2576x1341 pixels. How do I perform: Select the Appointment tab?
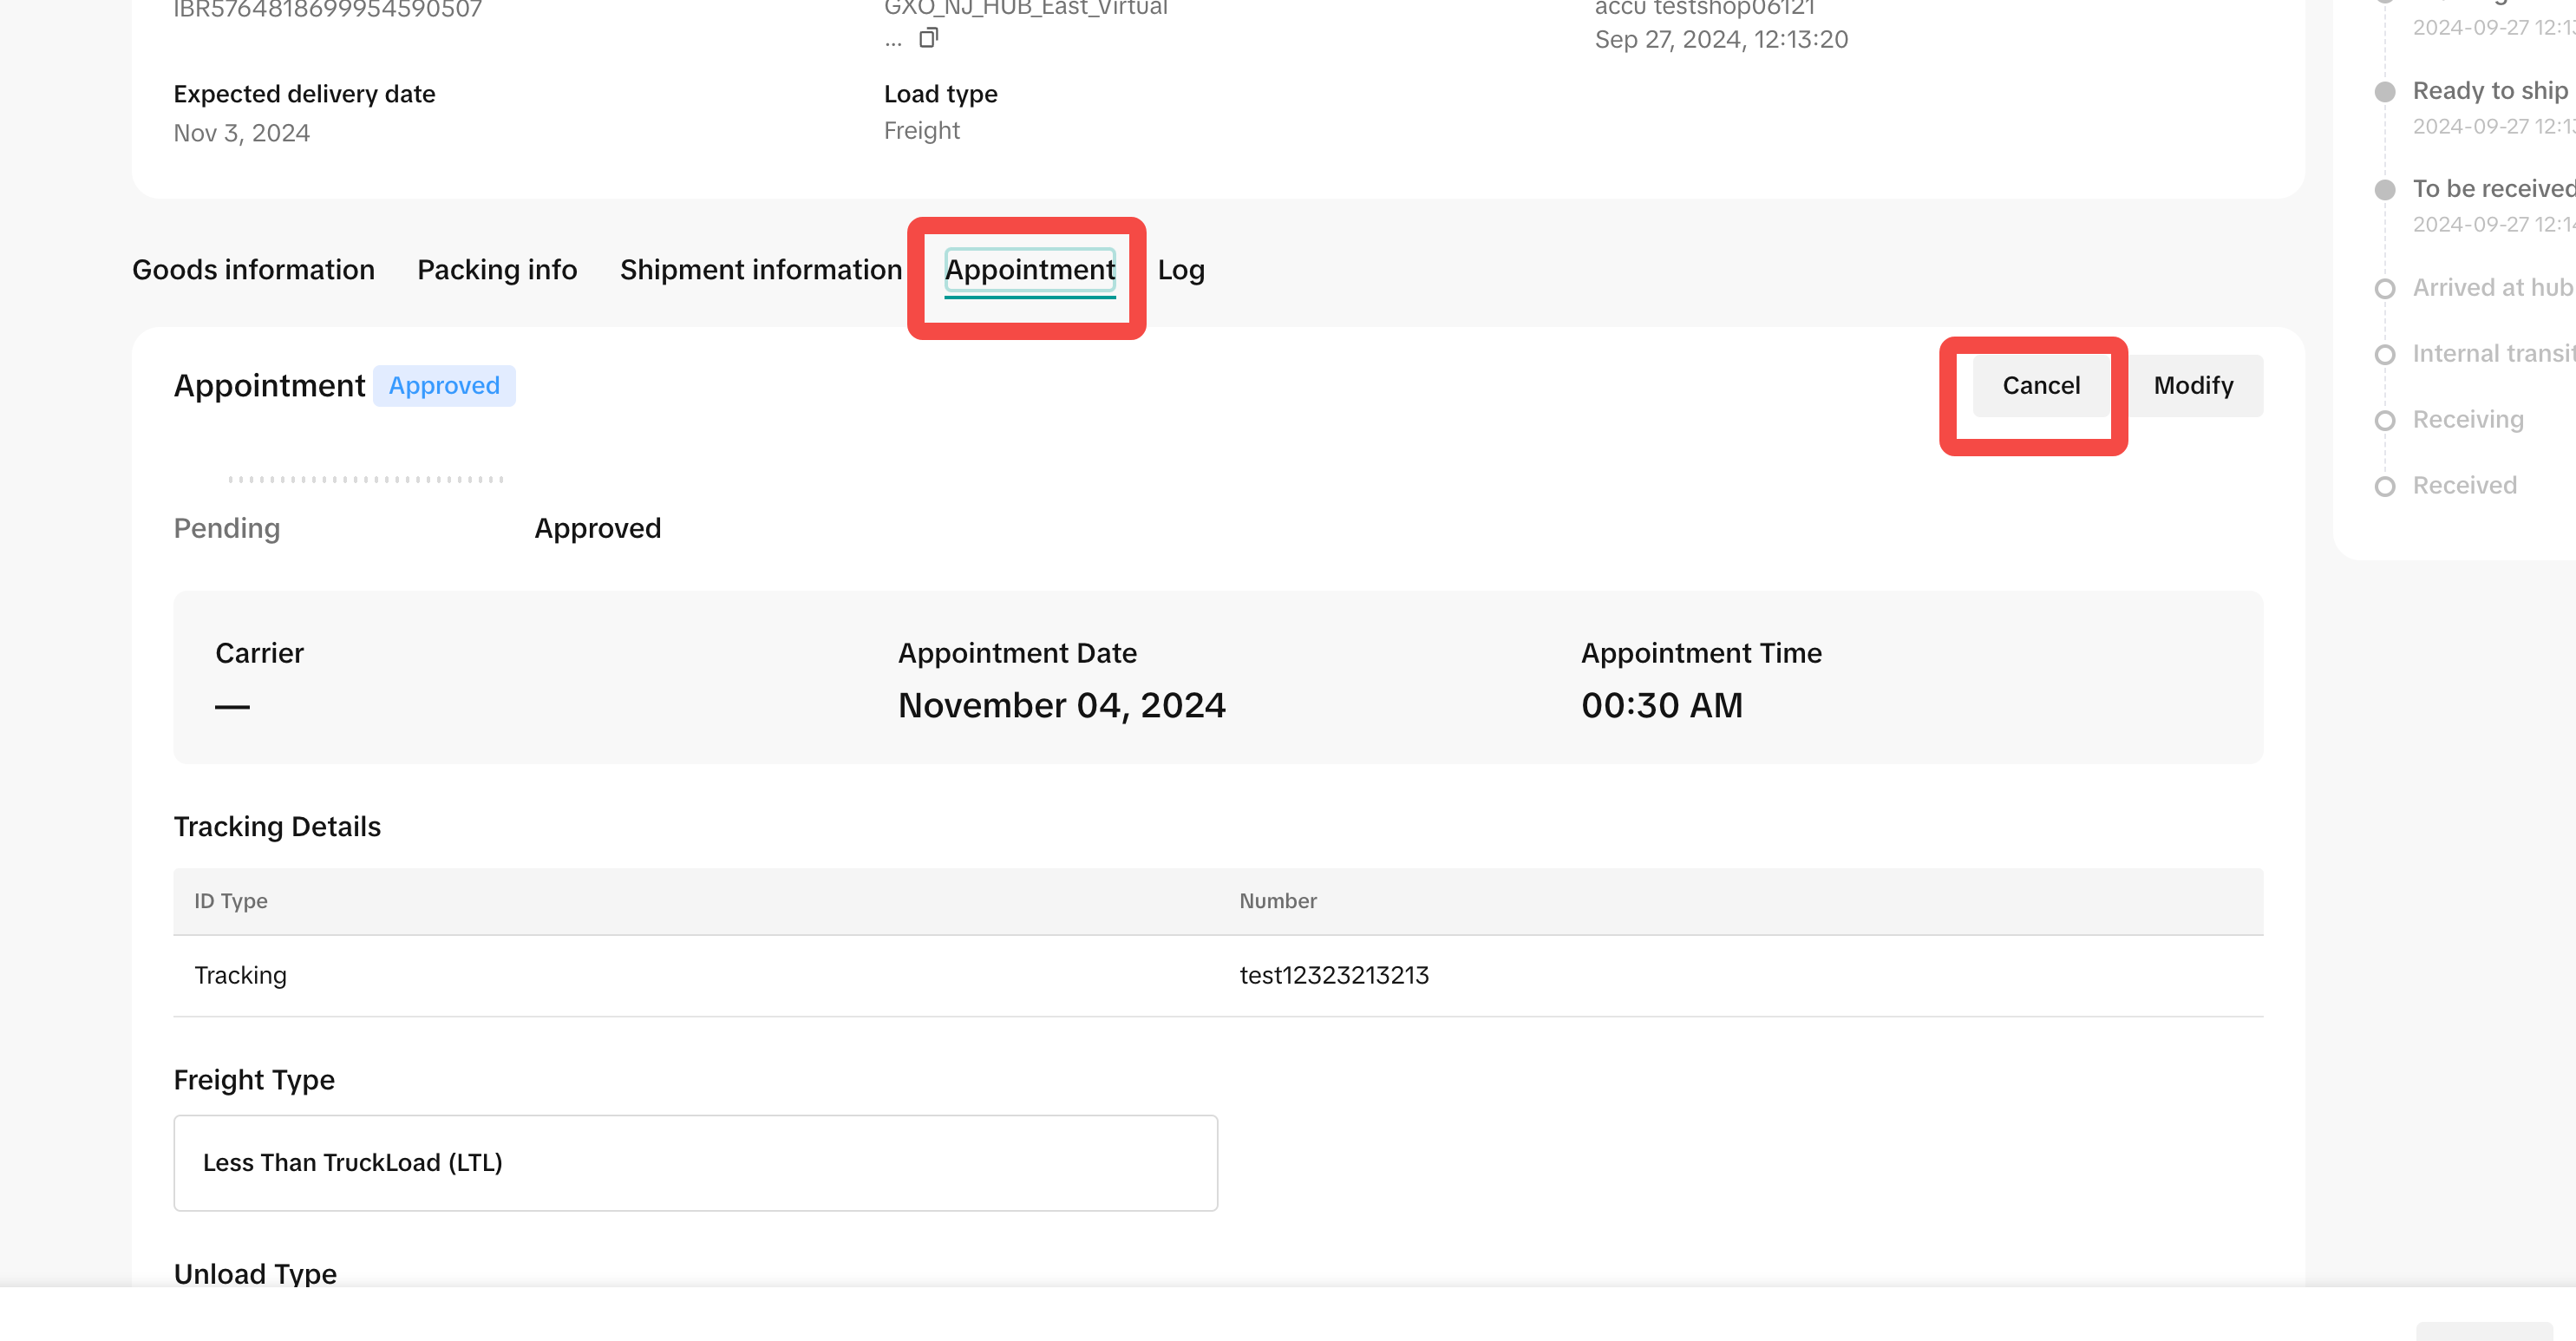click(x=1029, y=270)
